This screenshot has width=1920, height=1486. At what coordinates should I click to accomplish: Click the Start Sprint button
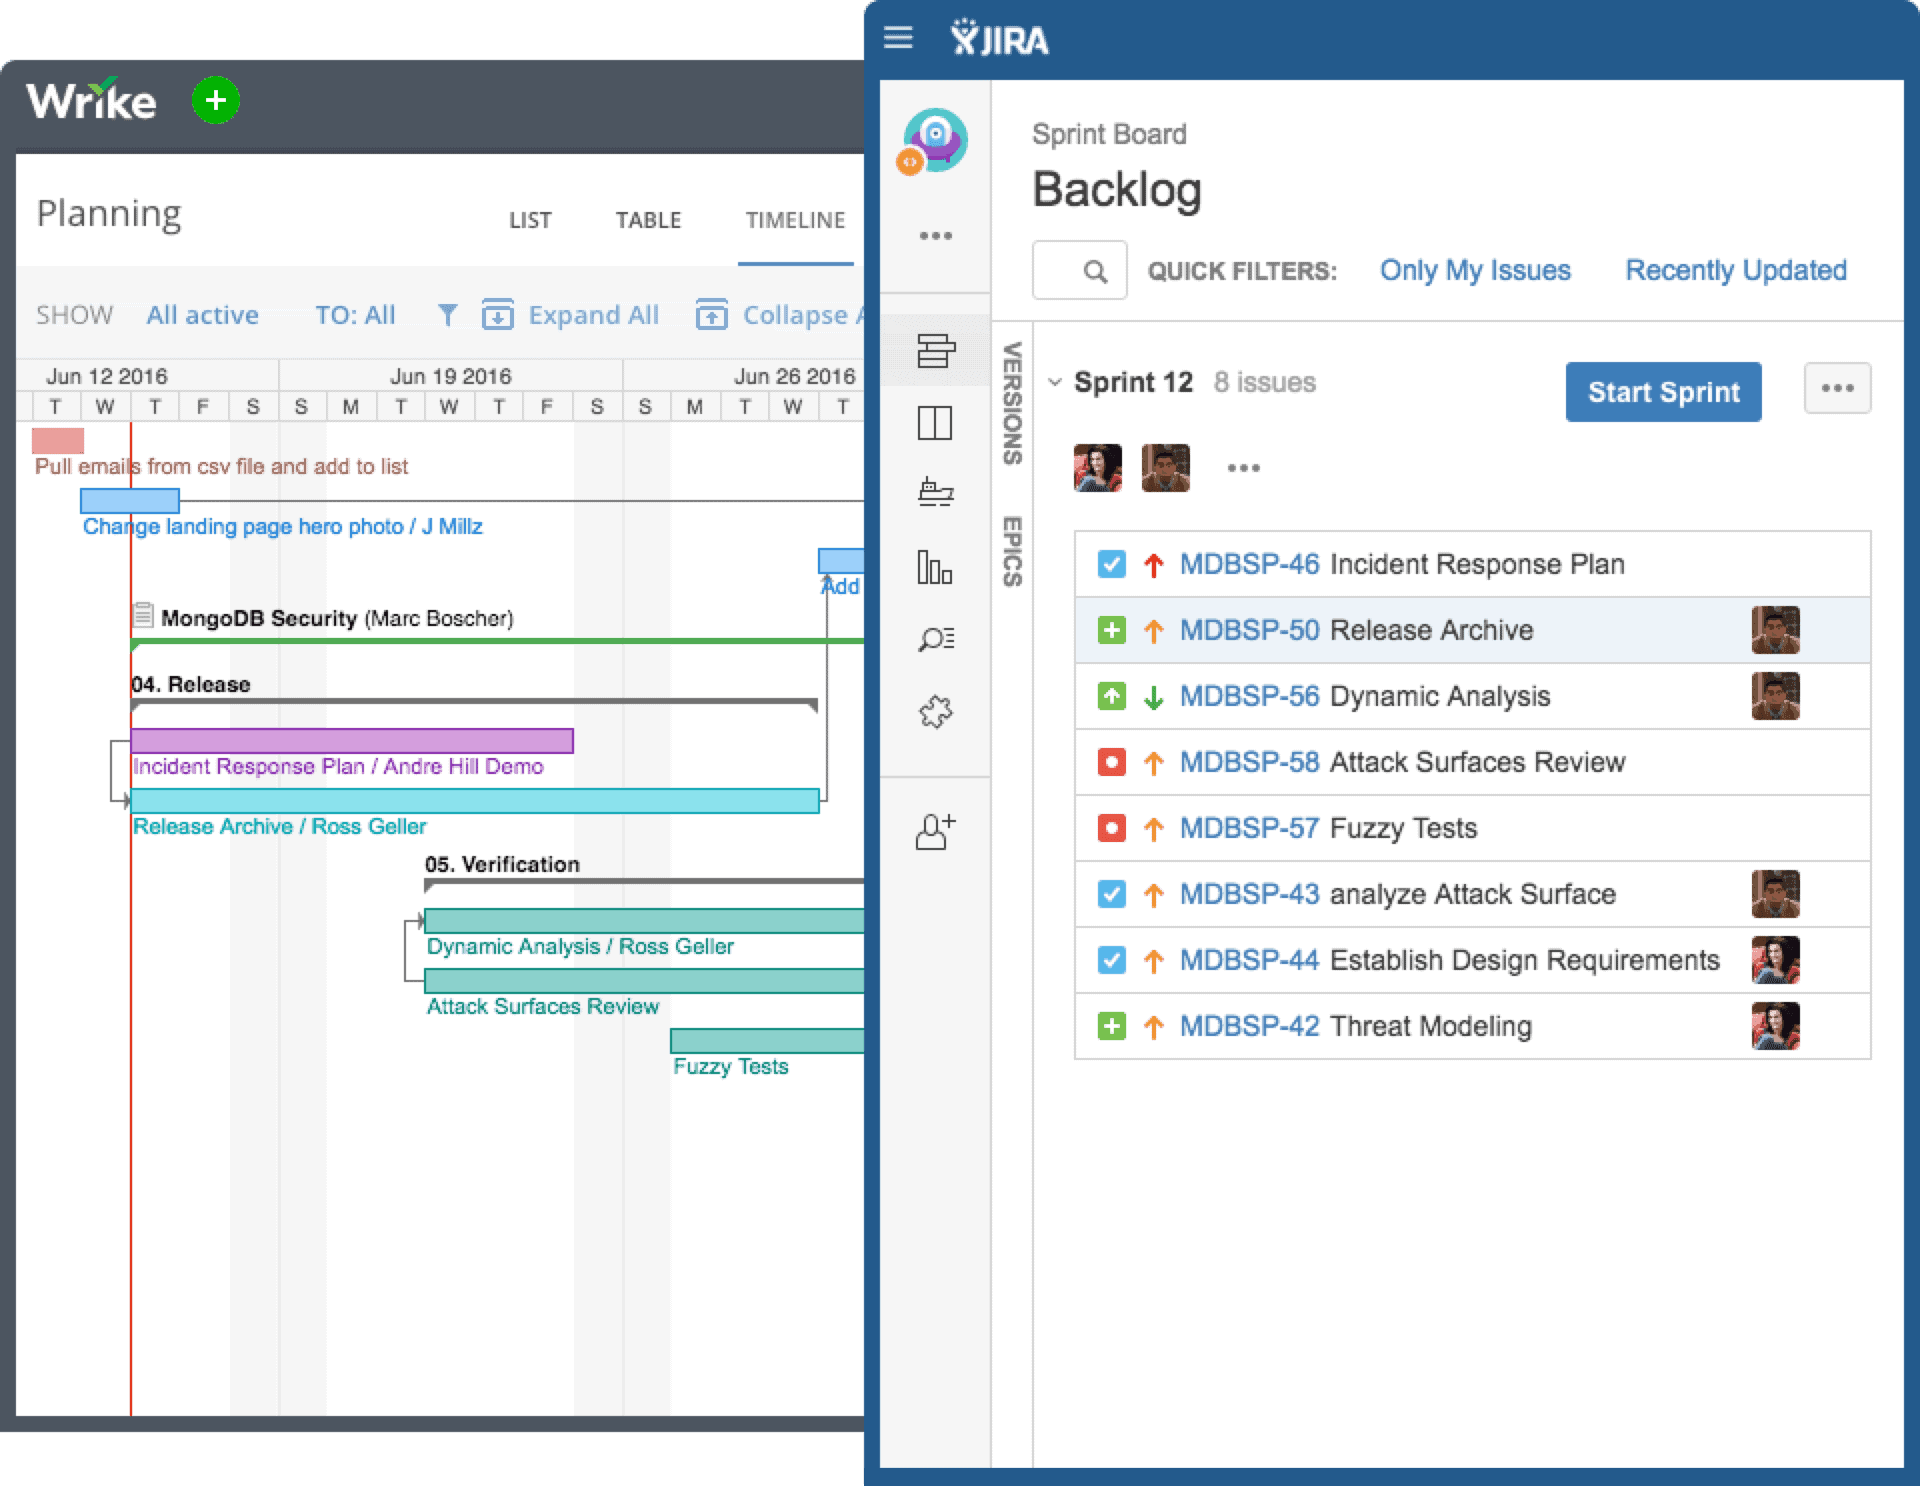(1663, 392)
